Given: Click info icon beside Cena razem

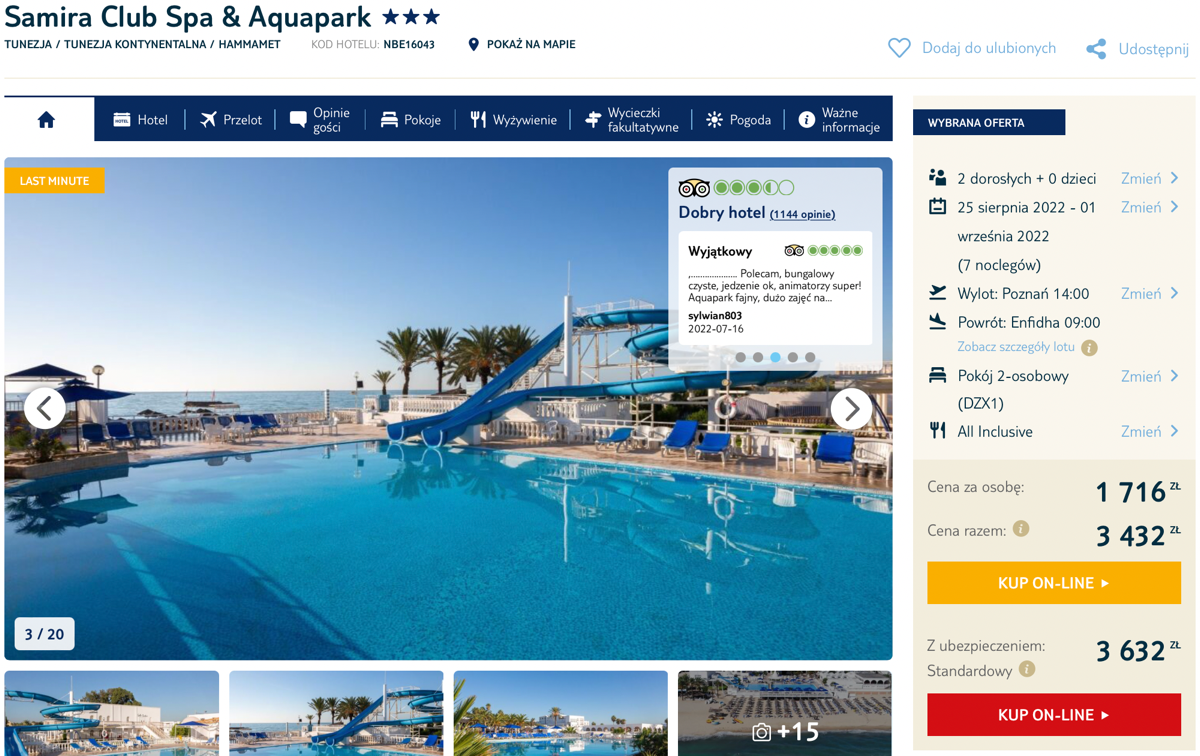Looking at the screenshot, I should (x=1021, y=528).
